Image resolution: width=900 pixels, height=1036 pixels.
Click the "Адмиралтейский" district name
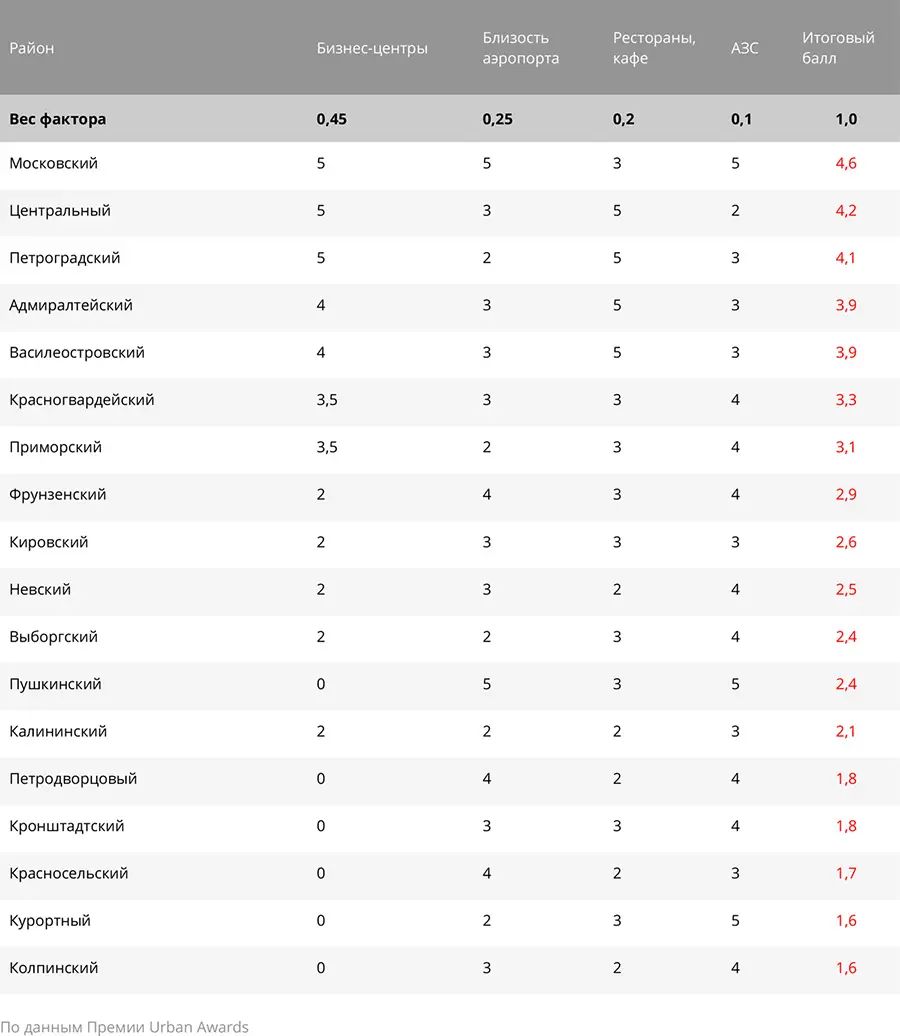point(71,305)
